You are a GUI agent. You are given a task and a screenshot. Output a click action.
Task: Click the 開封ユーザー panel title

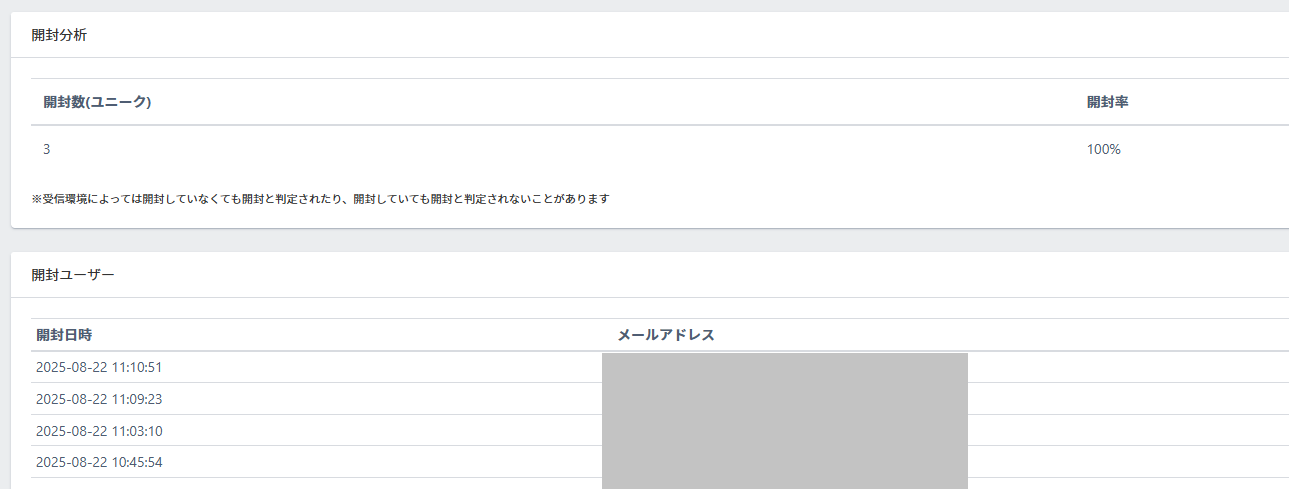coord(73,275)
